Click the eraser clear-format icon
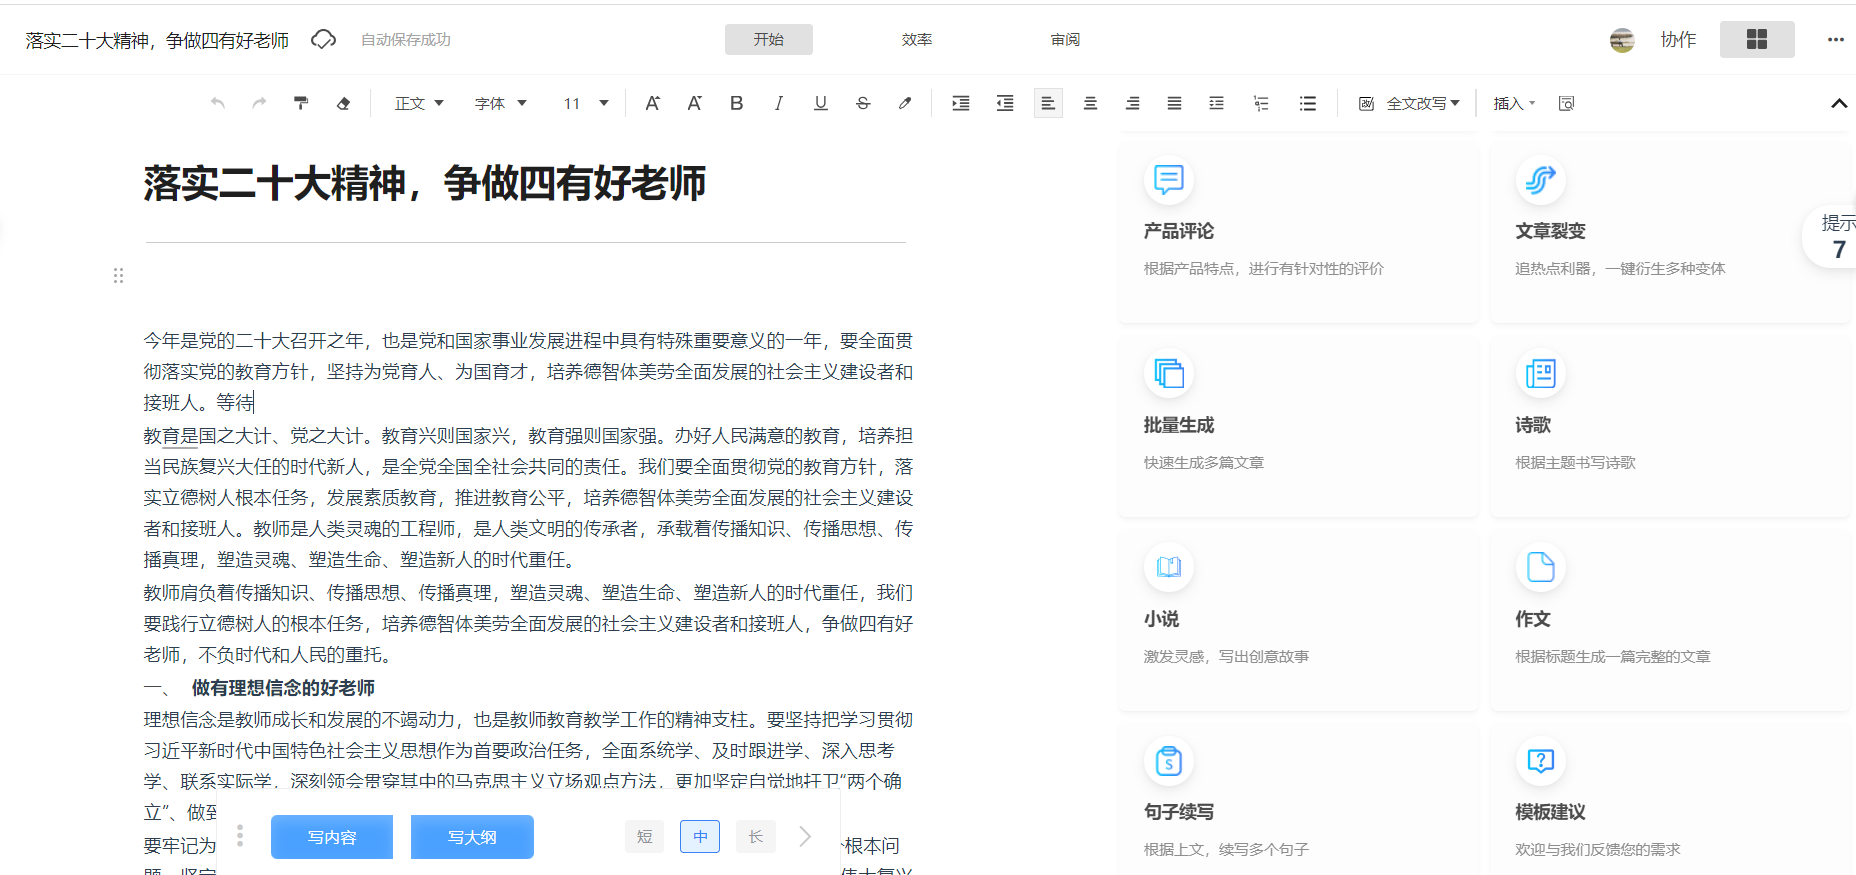 [x=343, y=103]
